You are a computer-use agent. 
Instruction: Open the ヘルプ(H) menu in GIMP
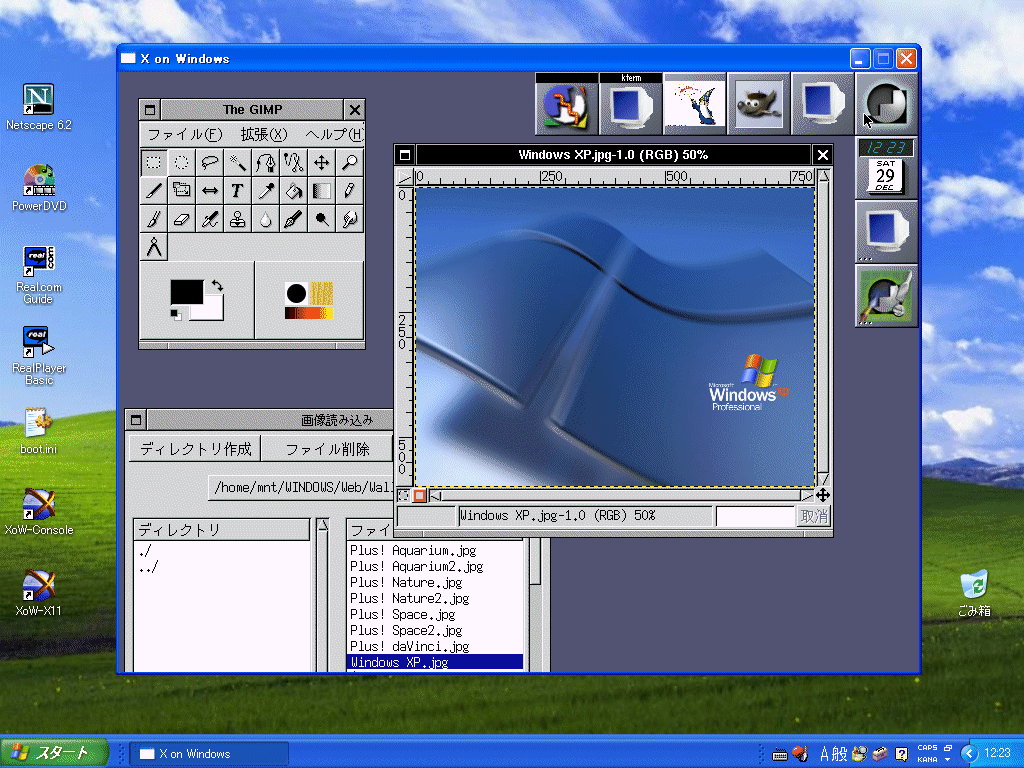[334, 135]
